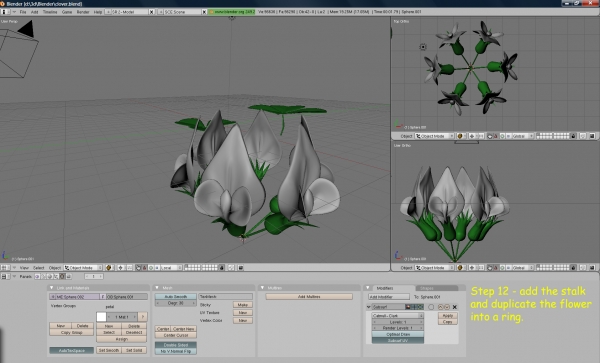Show Editing panels icon in buttons header
Screen dimensions: 600x363
coord(62,276)
